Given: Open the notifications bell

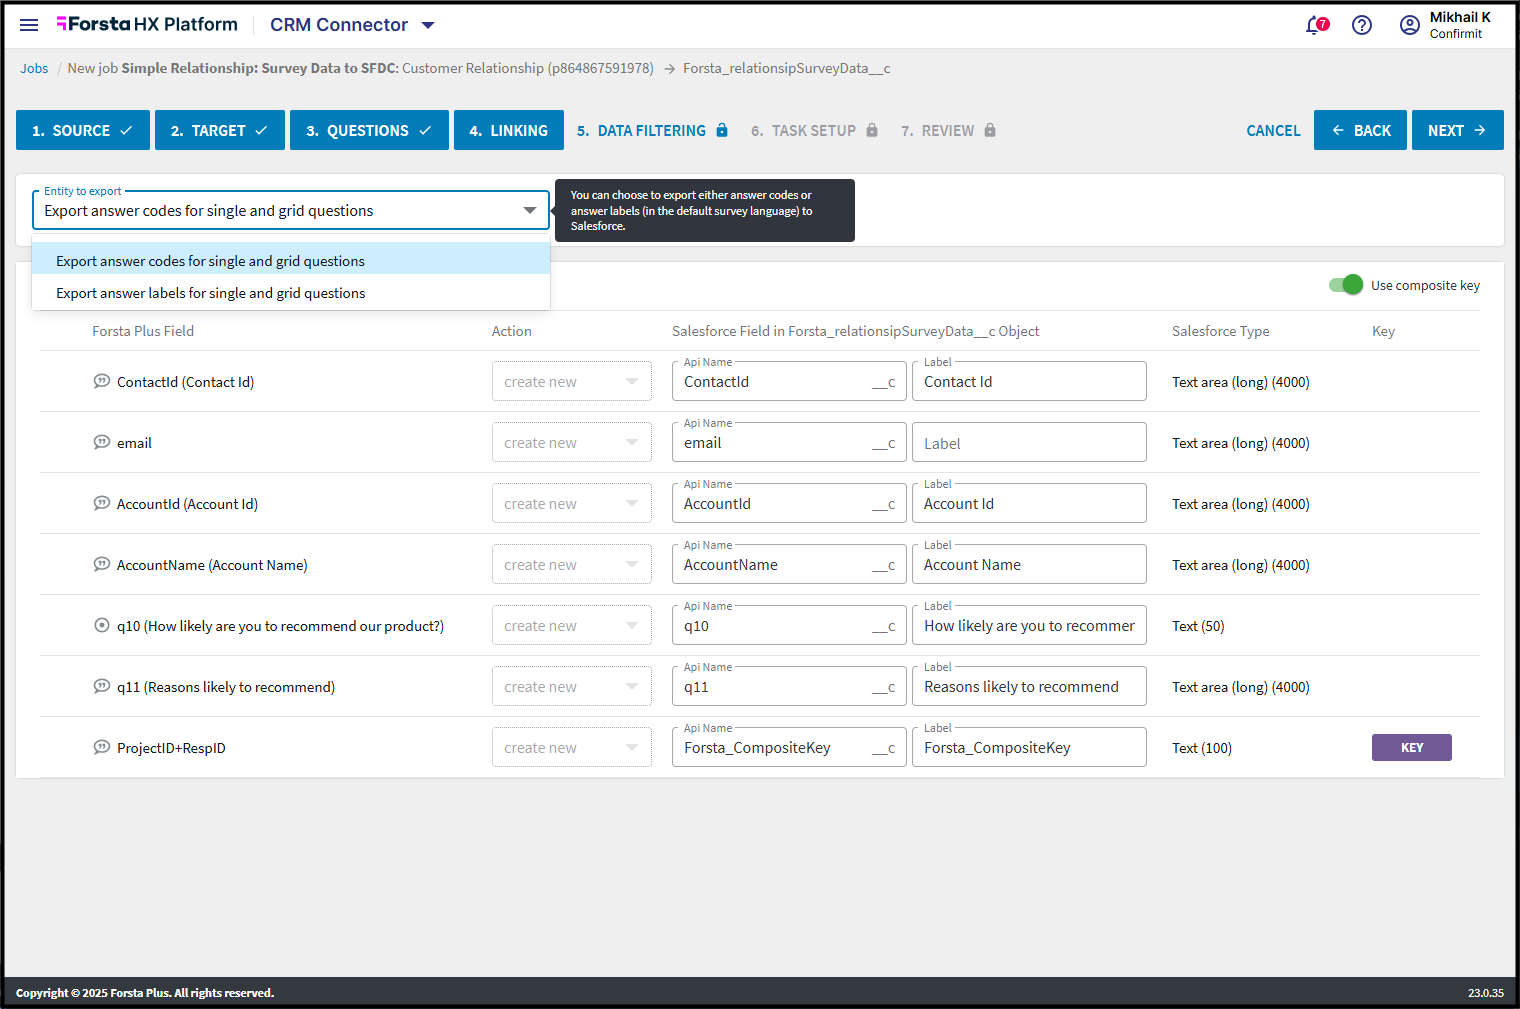Looking at the screenshot, I should click(1316, 25).
